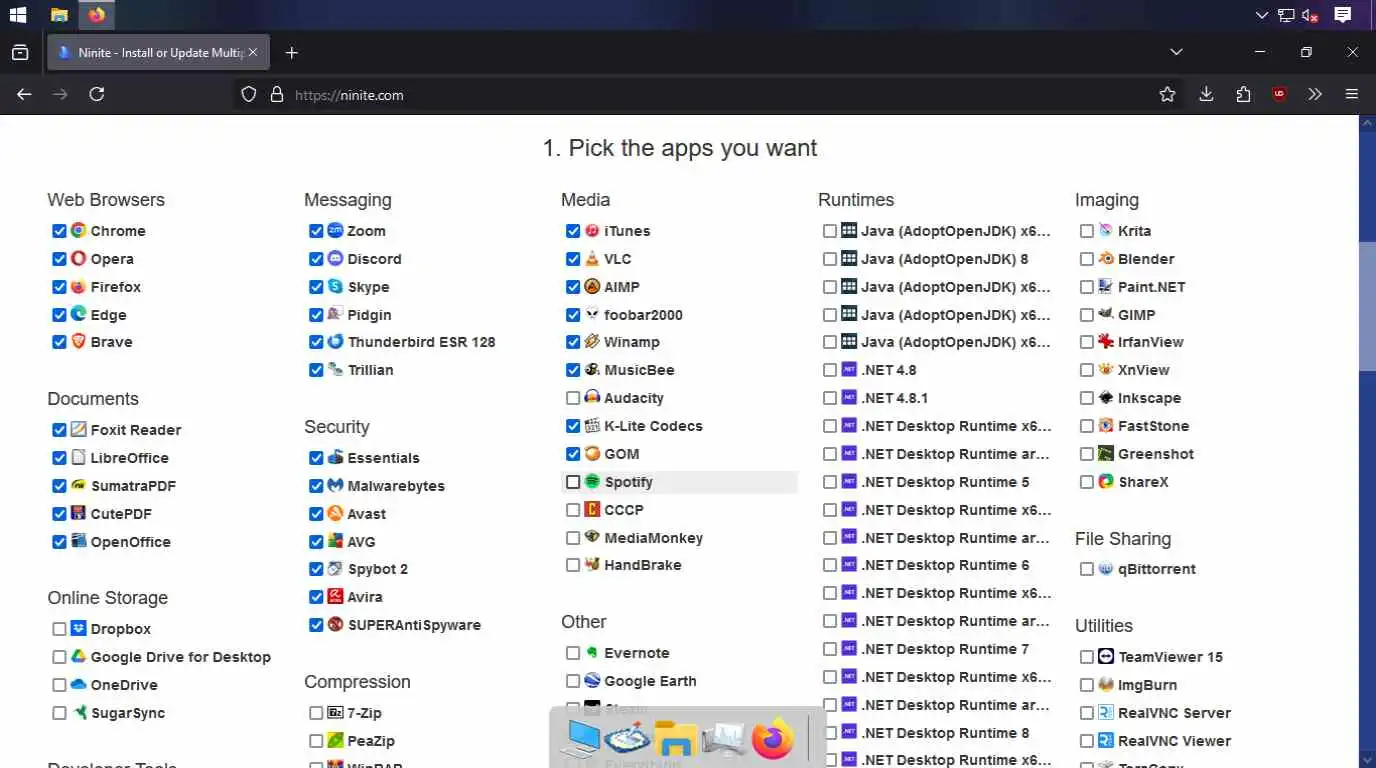The width and height of the screenshot is (1376, 768).
Task: Expand the more tools overflow chevron
Action: pyautogui.click(x=1315, y=94)
